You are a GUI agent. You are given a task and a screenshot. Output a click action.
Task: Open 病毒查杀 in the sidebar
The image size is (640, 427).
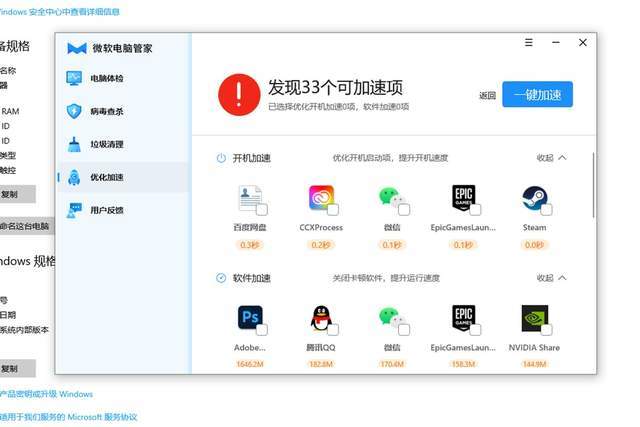coord(124,111)
